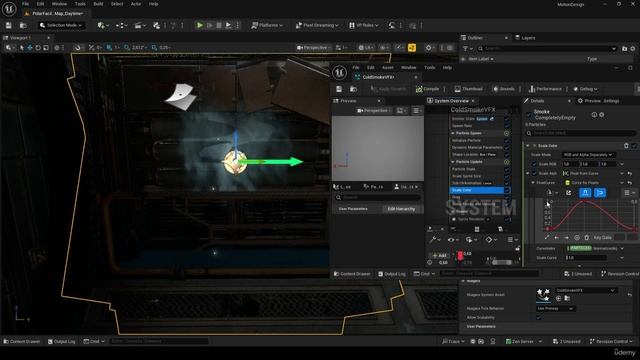Switch to the Preview Settings tab in Niagara

[598, 101]
